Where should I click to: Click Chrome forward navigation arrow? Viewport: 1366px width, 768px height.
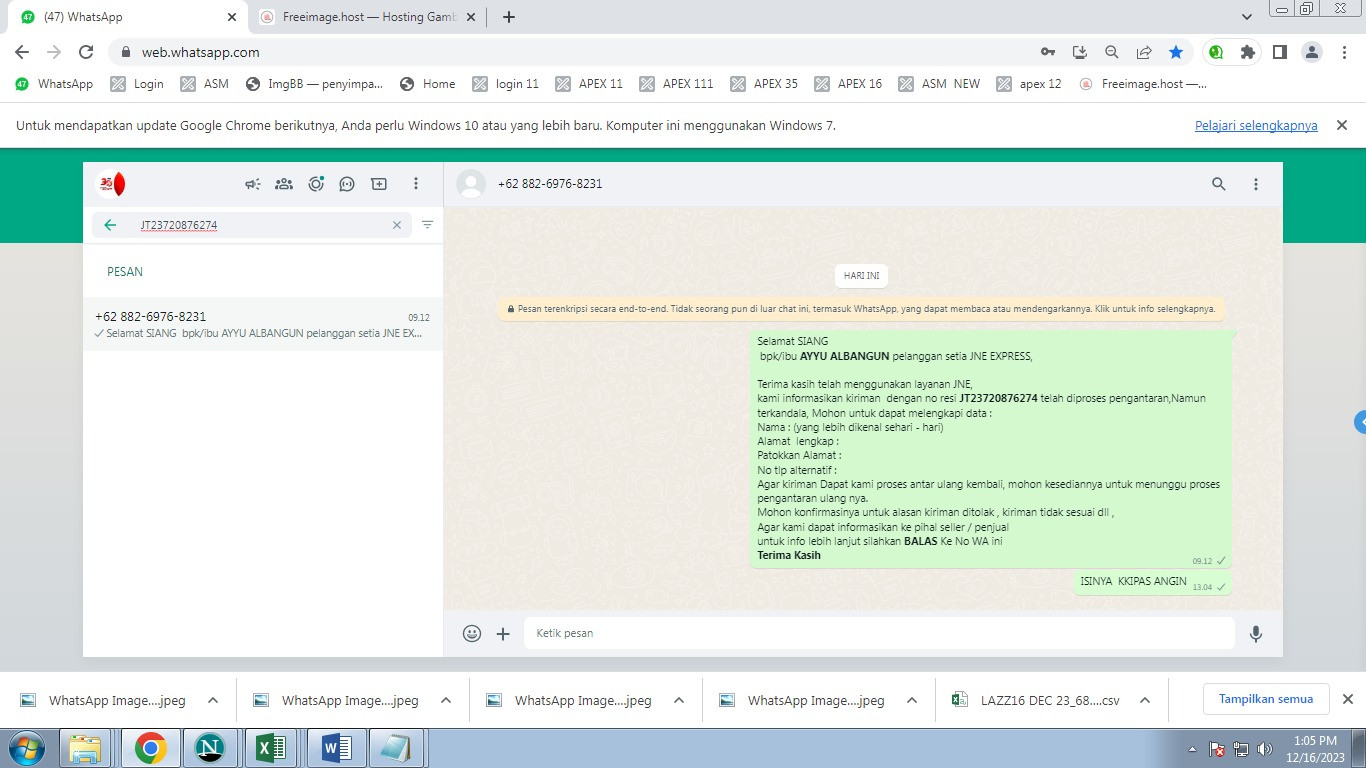(x=54, y=52)
